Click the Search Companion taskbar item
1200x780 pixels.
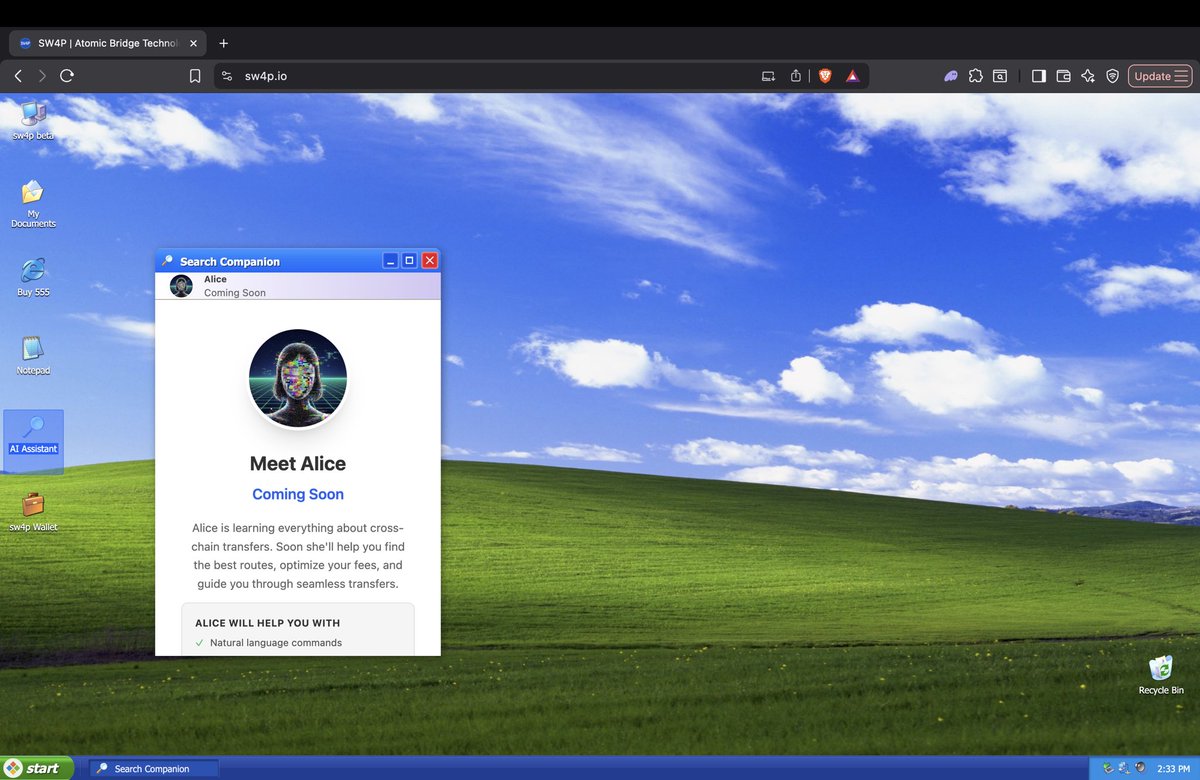click(153, 769)
